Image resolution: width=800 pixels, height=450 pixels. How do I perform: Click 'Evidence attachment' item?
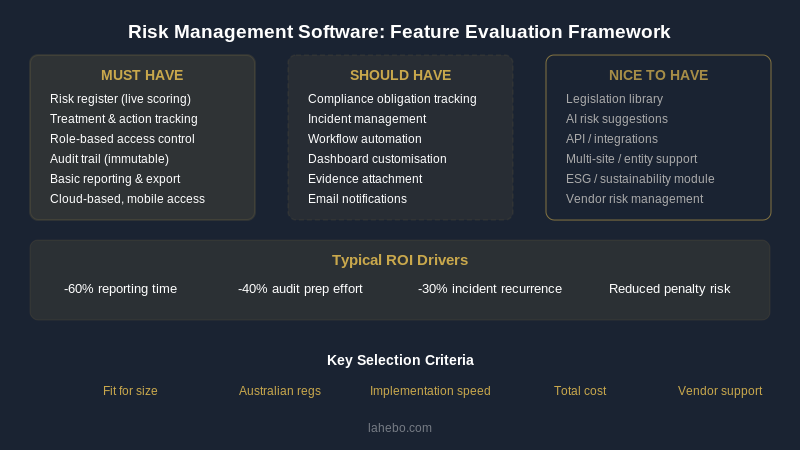[x=365, y=179]
